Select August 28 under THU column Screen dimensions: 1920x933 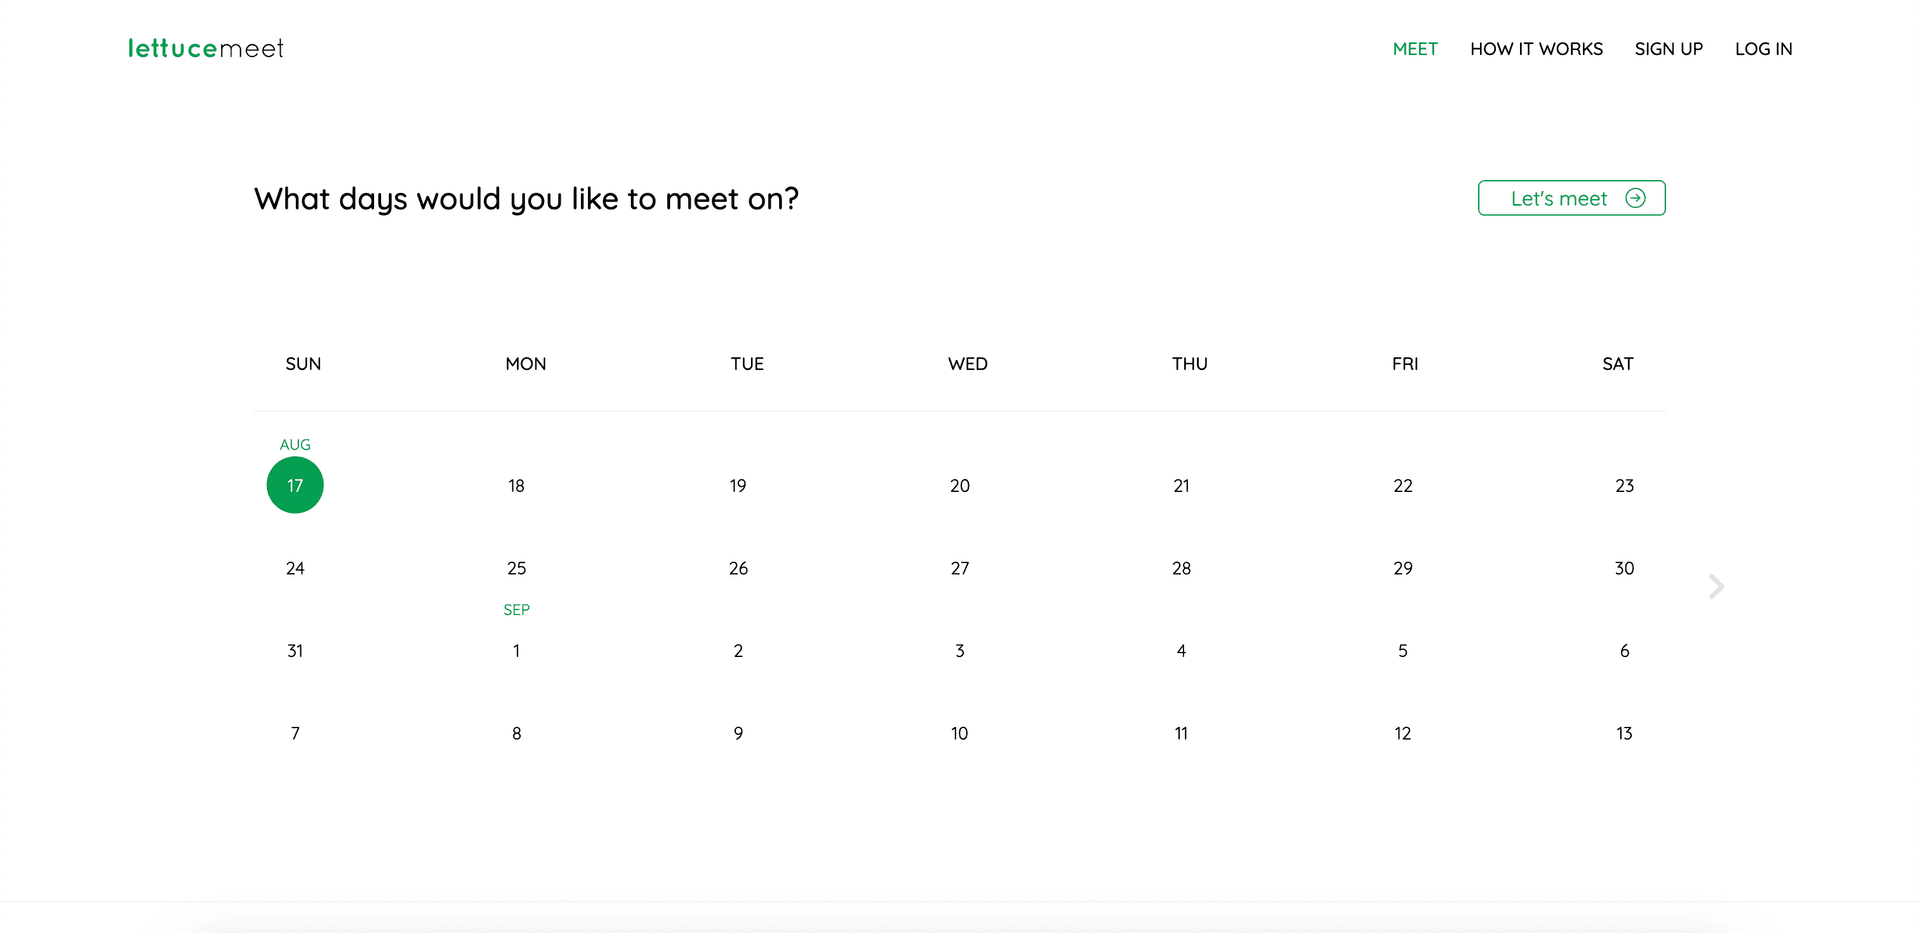pyautogui.click(x=1181, y=568)
